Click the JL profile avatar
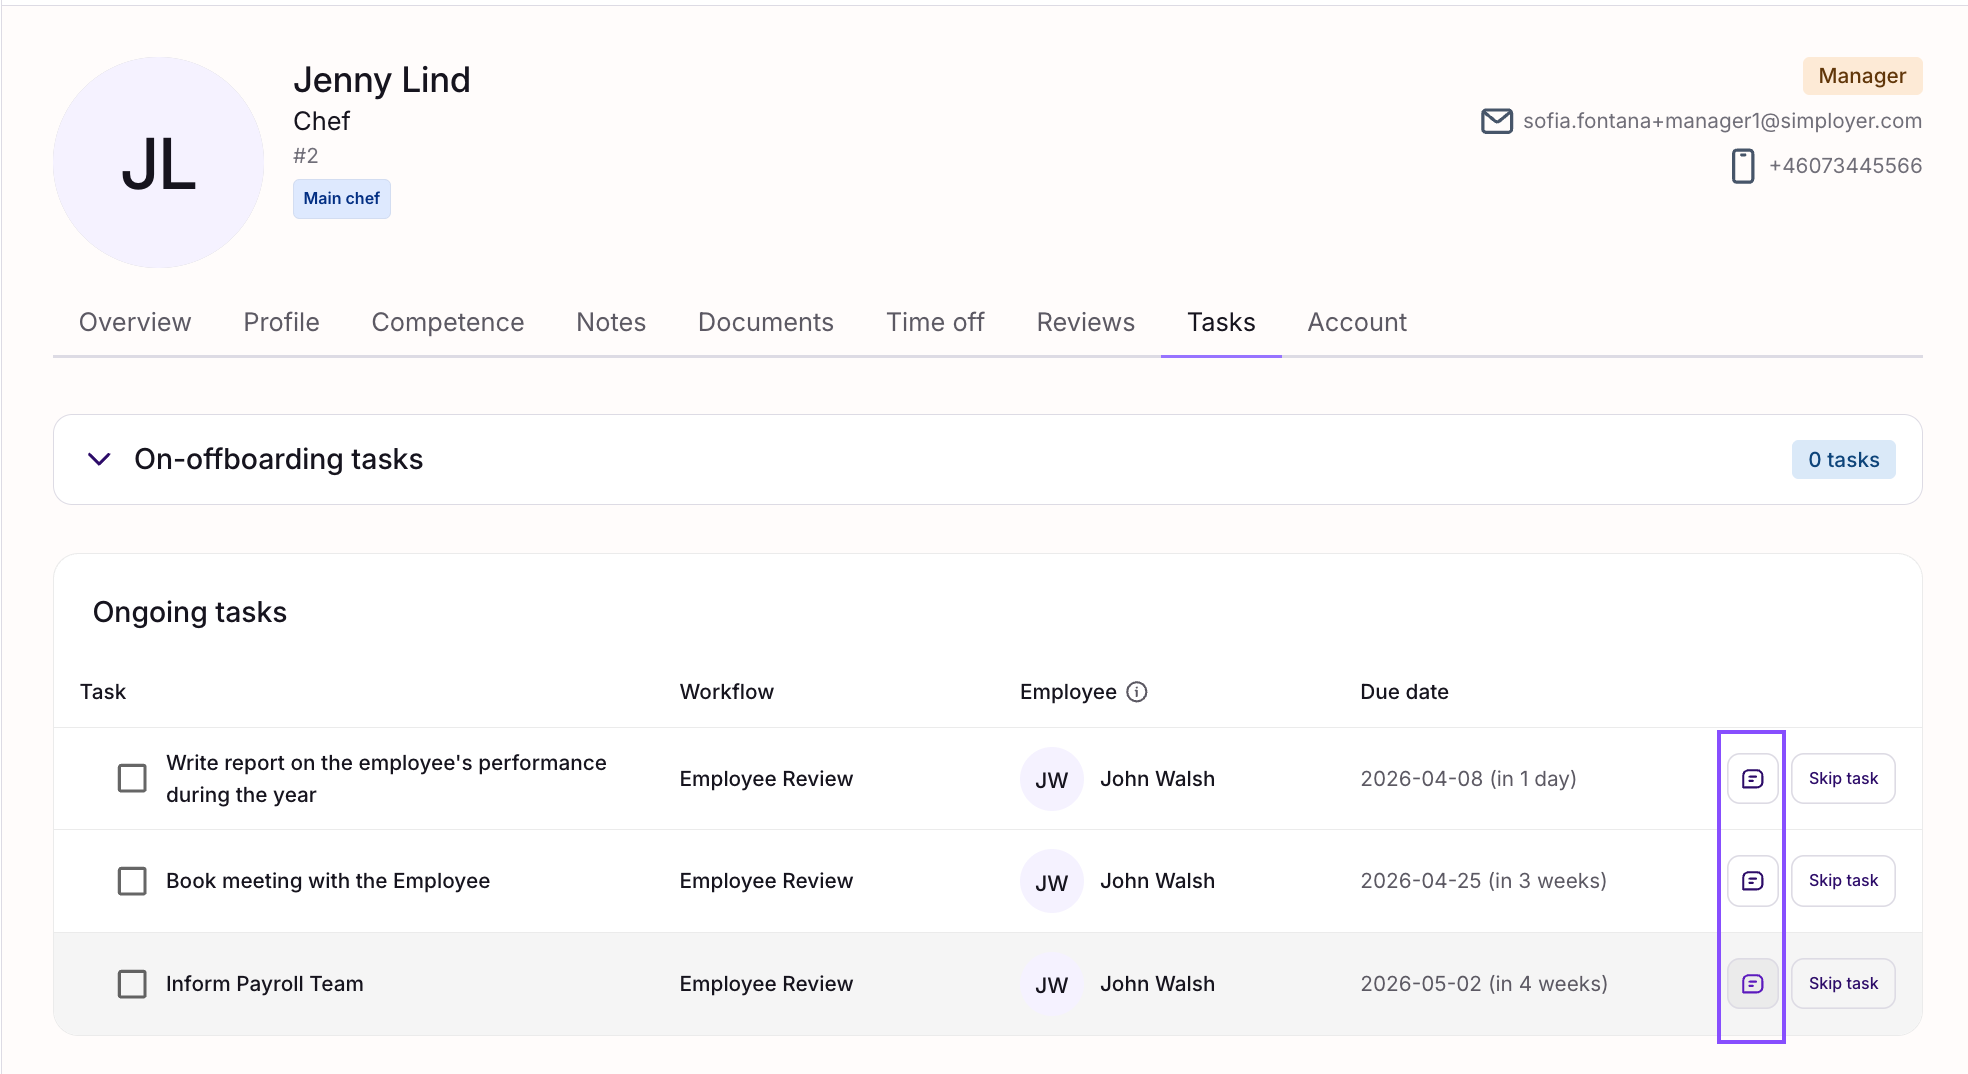Viewport: 1968px width, 1074px height. [158, 163]
